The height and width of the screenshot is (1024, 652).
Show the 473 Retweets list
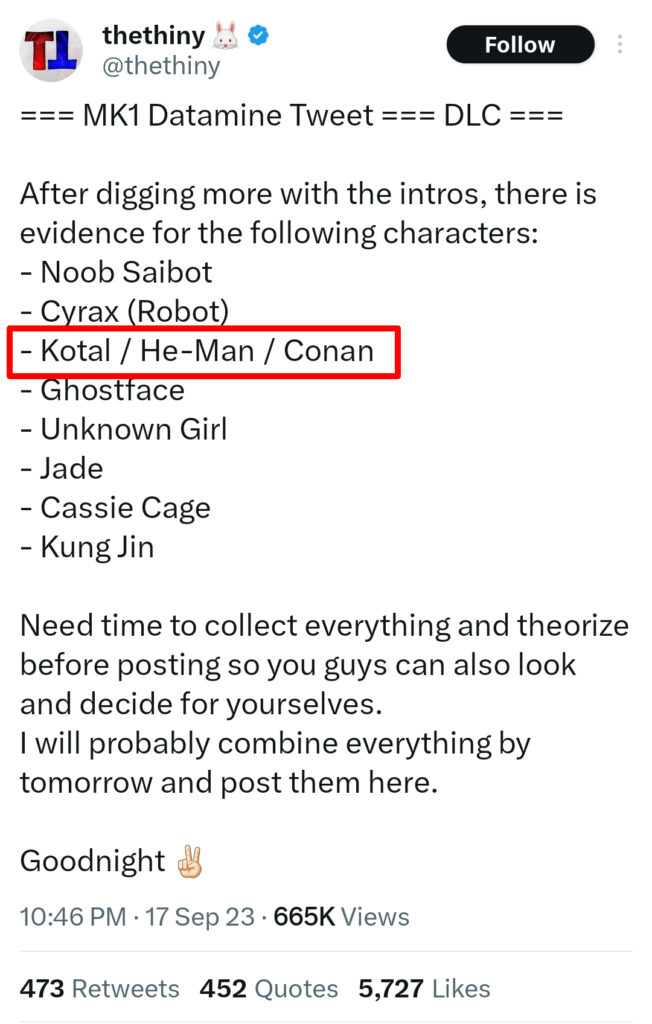(x=99, y=989)
